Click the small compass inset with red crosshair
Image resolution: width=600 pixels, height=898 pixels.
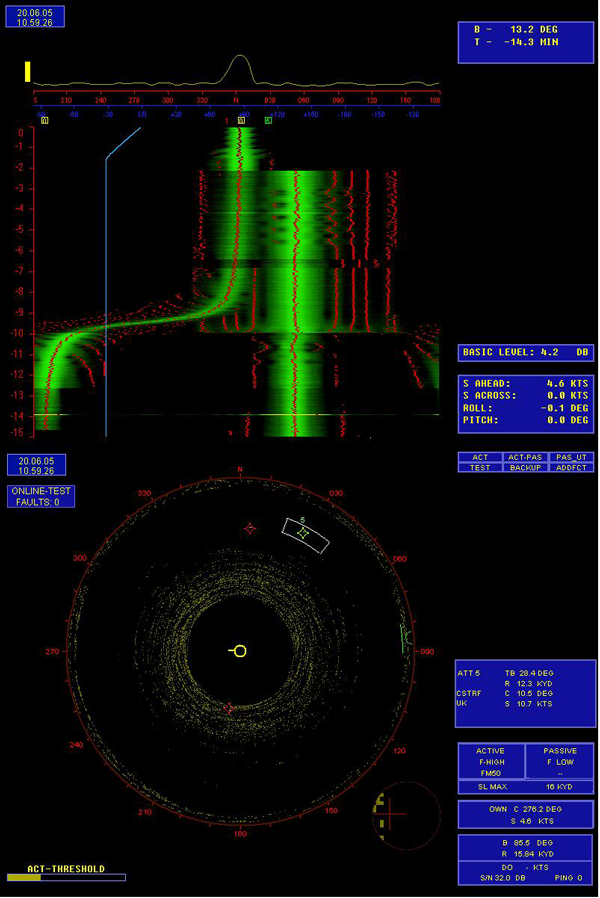(x=405, y=814)
